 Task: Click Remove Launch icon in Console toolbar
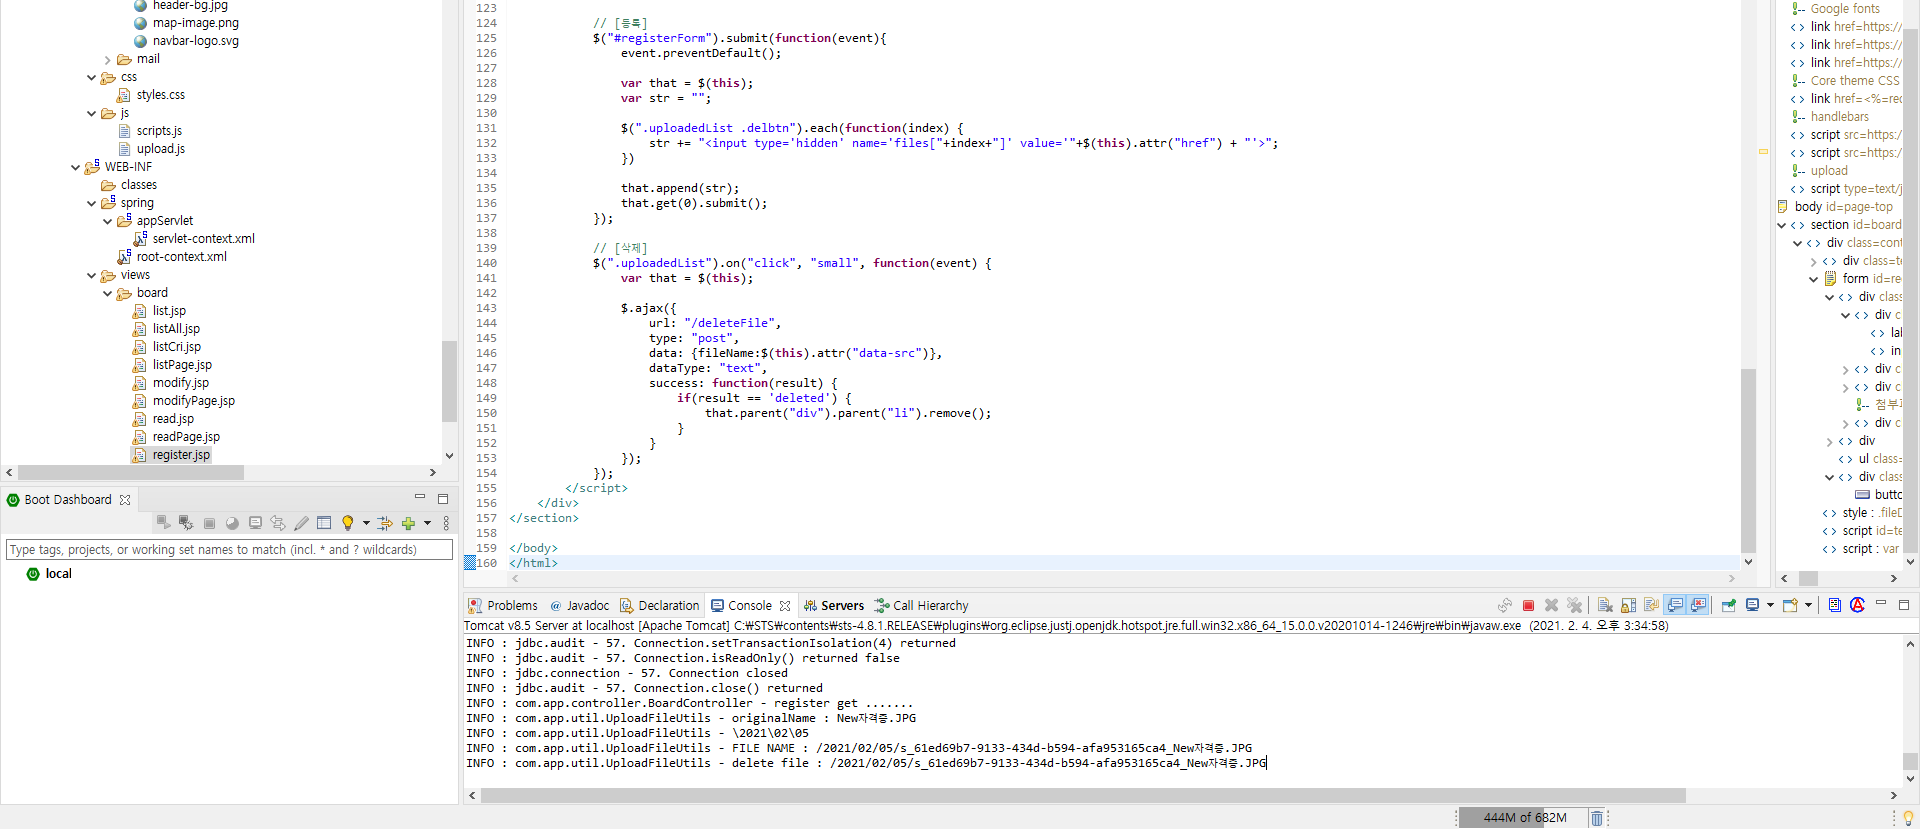point(1551,605)
